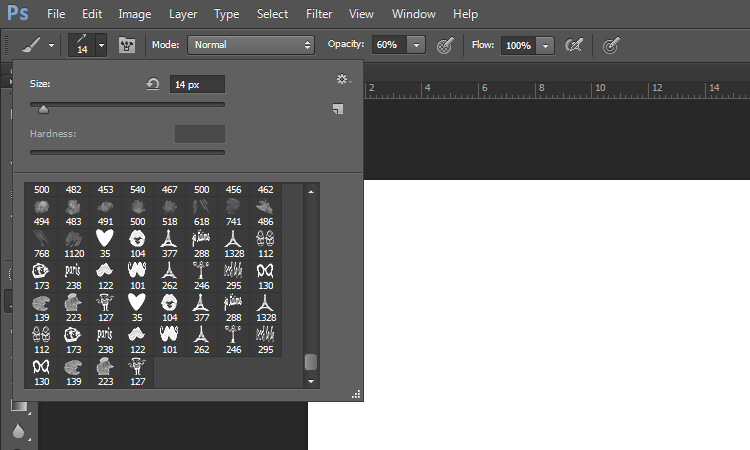The height and width of the screenshot is (450, 750).
Task: Open the Flow slider dropdown arrow
Action: (x=545, y=46)
